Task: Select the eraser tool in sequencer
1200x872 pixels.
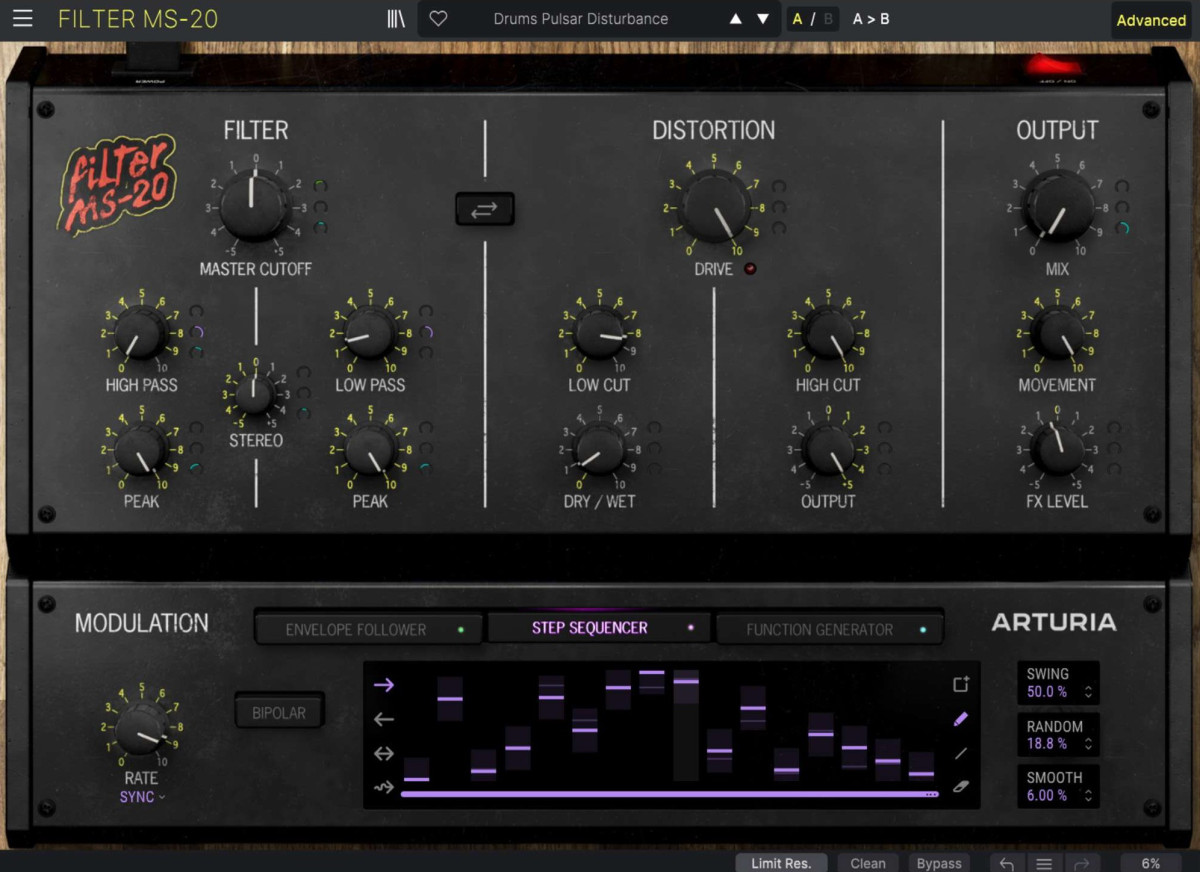Action: tap(961, 787)
